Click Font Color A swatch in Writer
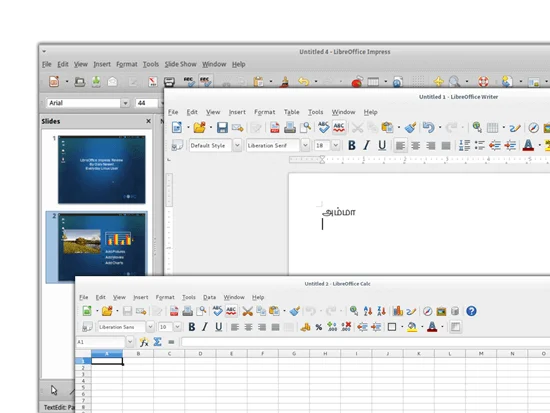 click(528, 145)
